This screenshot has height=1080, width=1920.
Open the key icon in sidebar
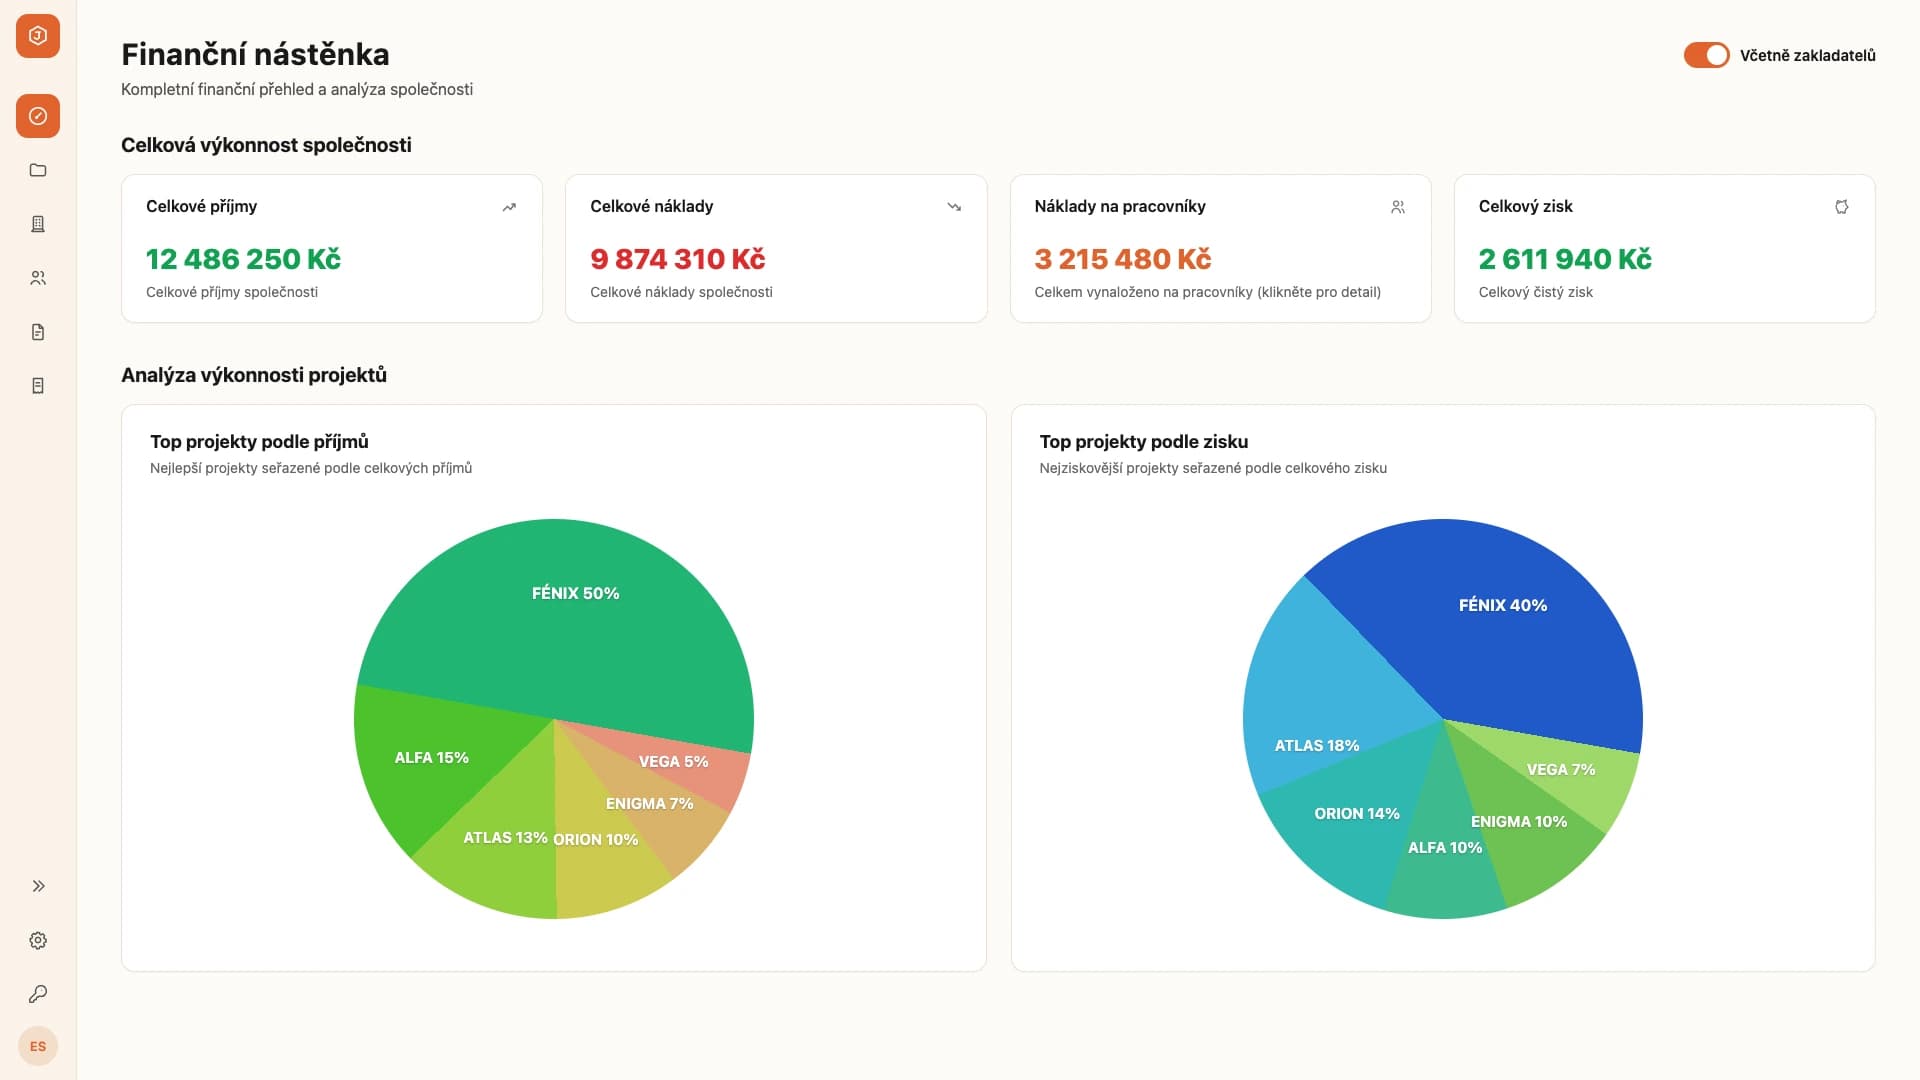38,994
